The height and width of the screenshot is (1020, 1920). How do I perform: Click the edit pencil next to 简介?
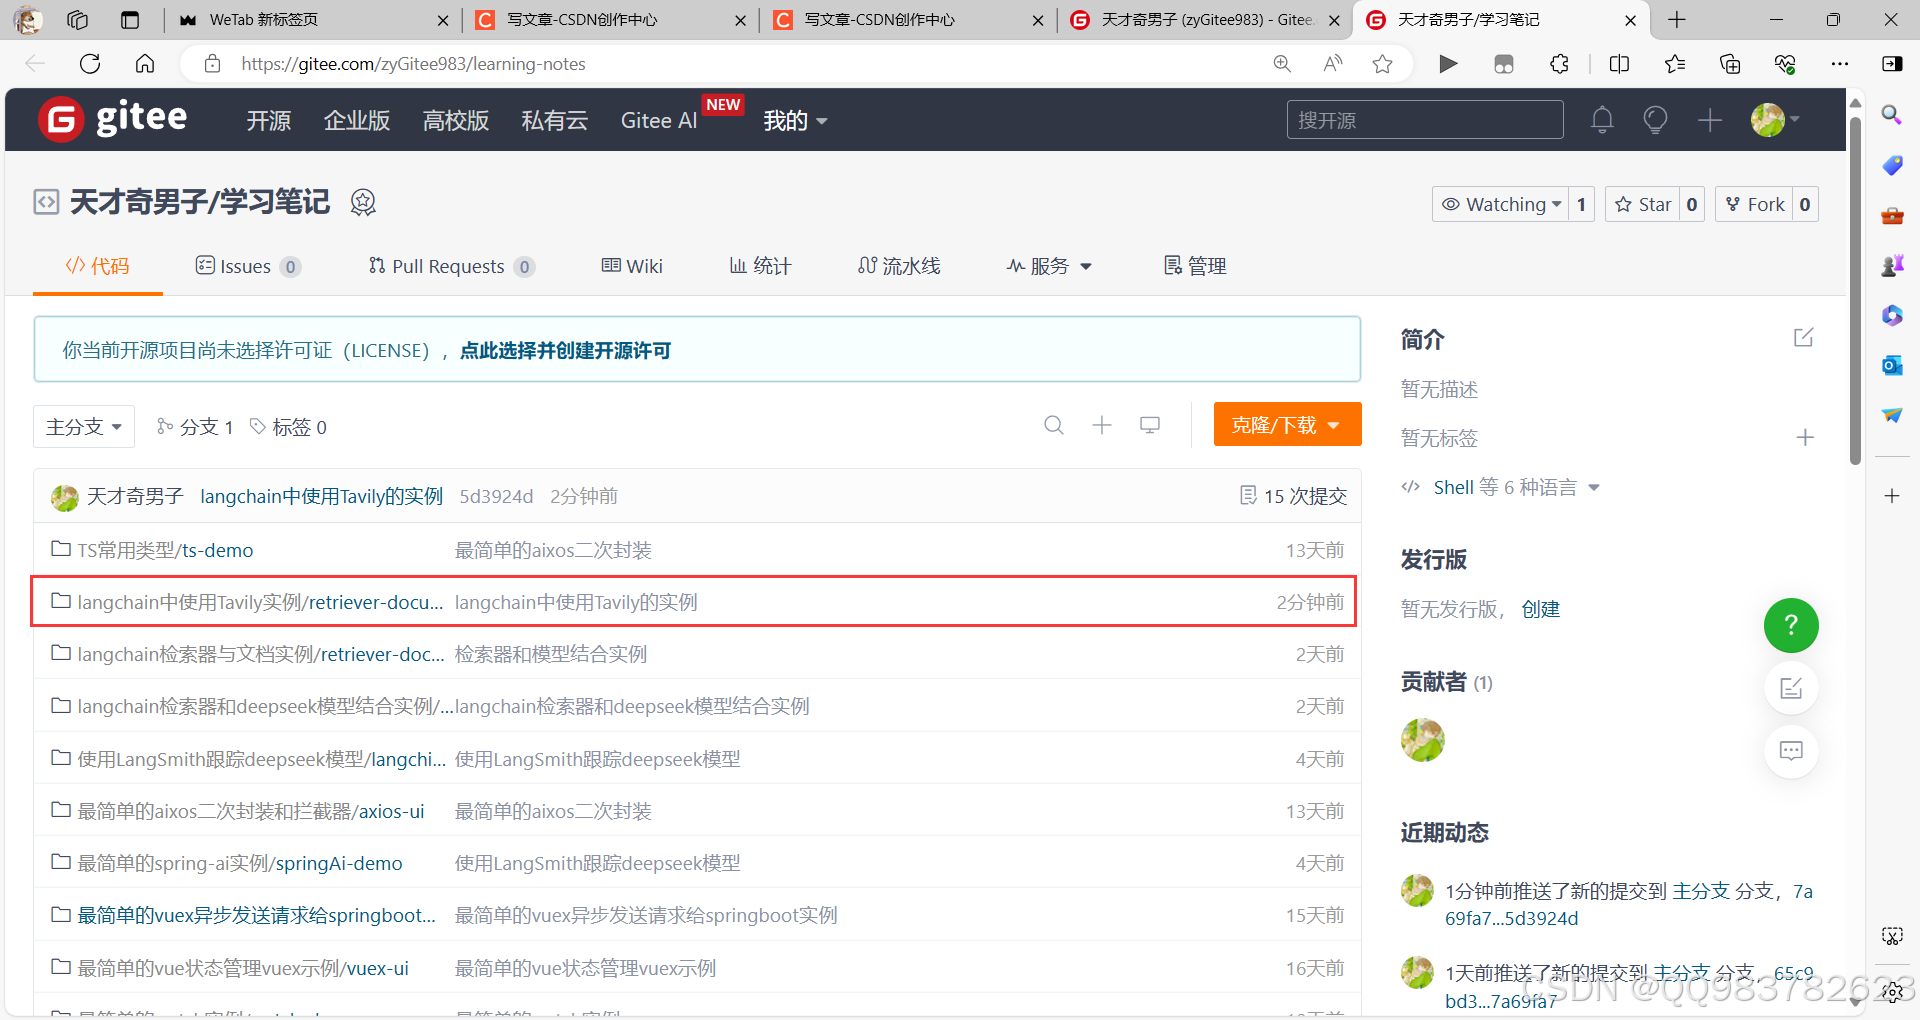coord(1802,338)
